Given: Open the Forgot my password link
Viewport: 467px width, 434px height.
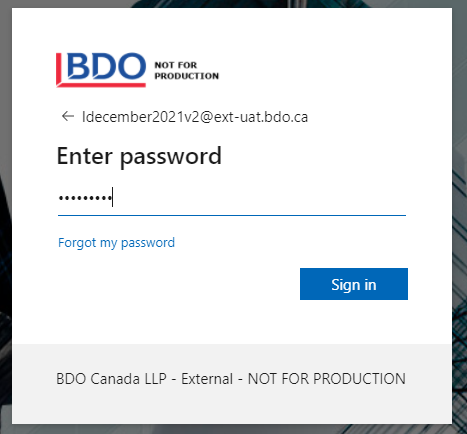Looking at the screenshot, I should pos(116,243).
